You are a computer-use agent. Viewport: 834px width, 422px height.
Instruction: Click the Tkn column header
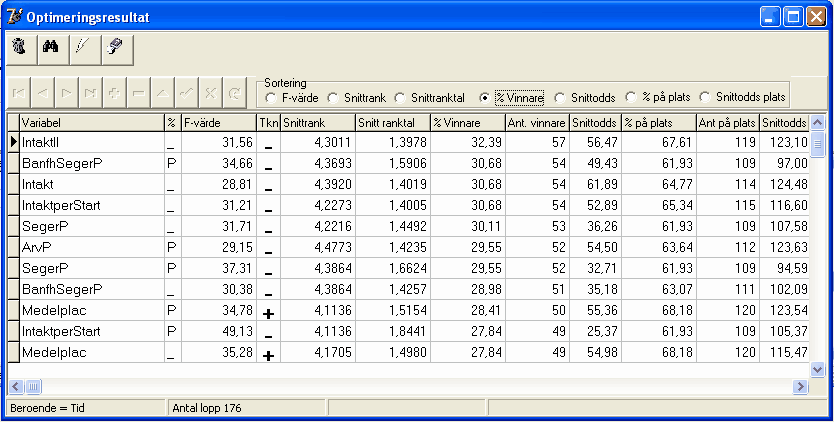pyautogui.click(x=269, y=123)
